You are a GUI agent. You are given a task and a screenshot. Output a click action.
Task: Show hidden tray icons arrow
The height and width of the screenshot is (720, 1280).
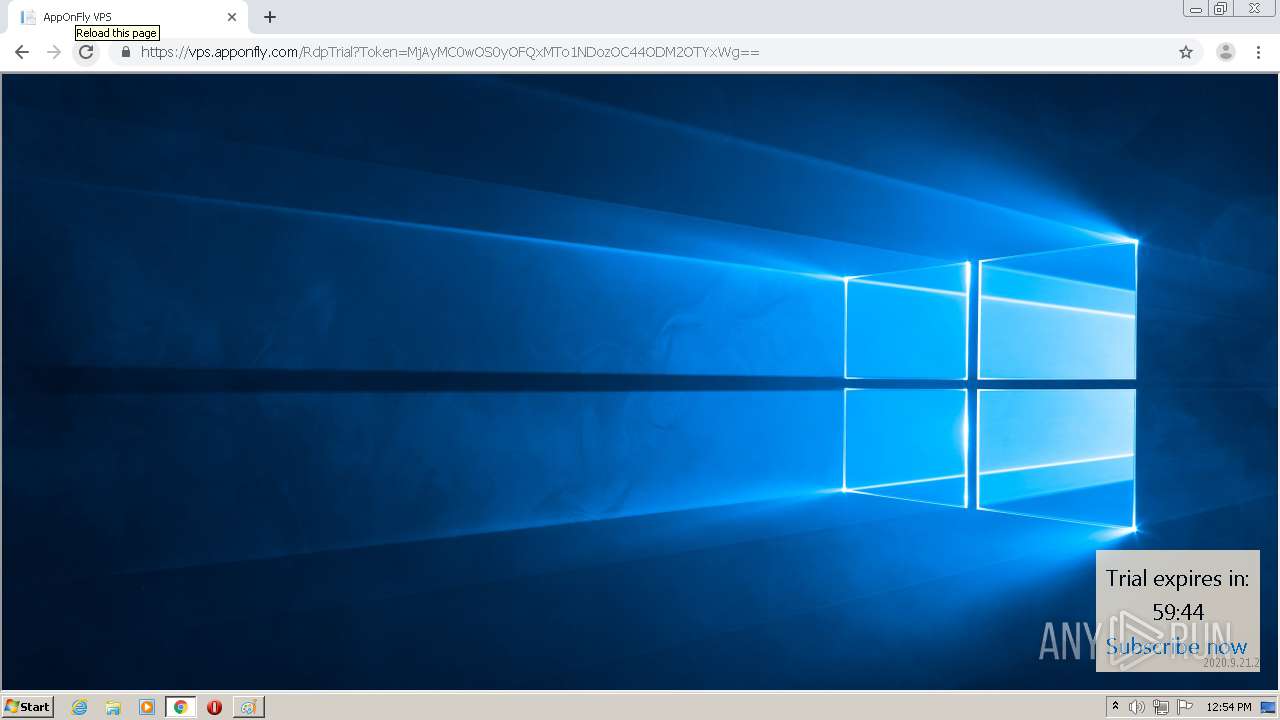pos(1115,707)
